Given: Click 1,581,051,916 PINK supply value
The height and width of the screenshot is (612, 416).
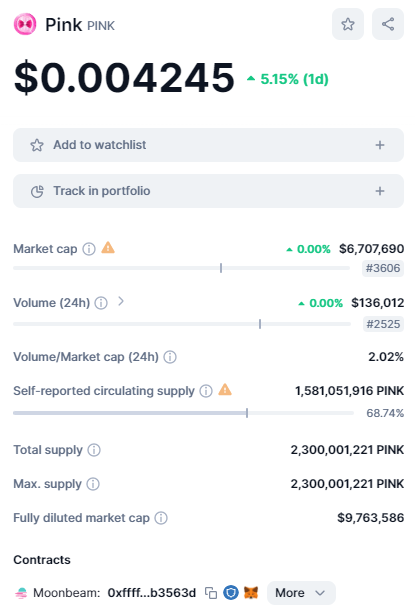Looking at the screenshot, I should (x=350, y=391).
